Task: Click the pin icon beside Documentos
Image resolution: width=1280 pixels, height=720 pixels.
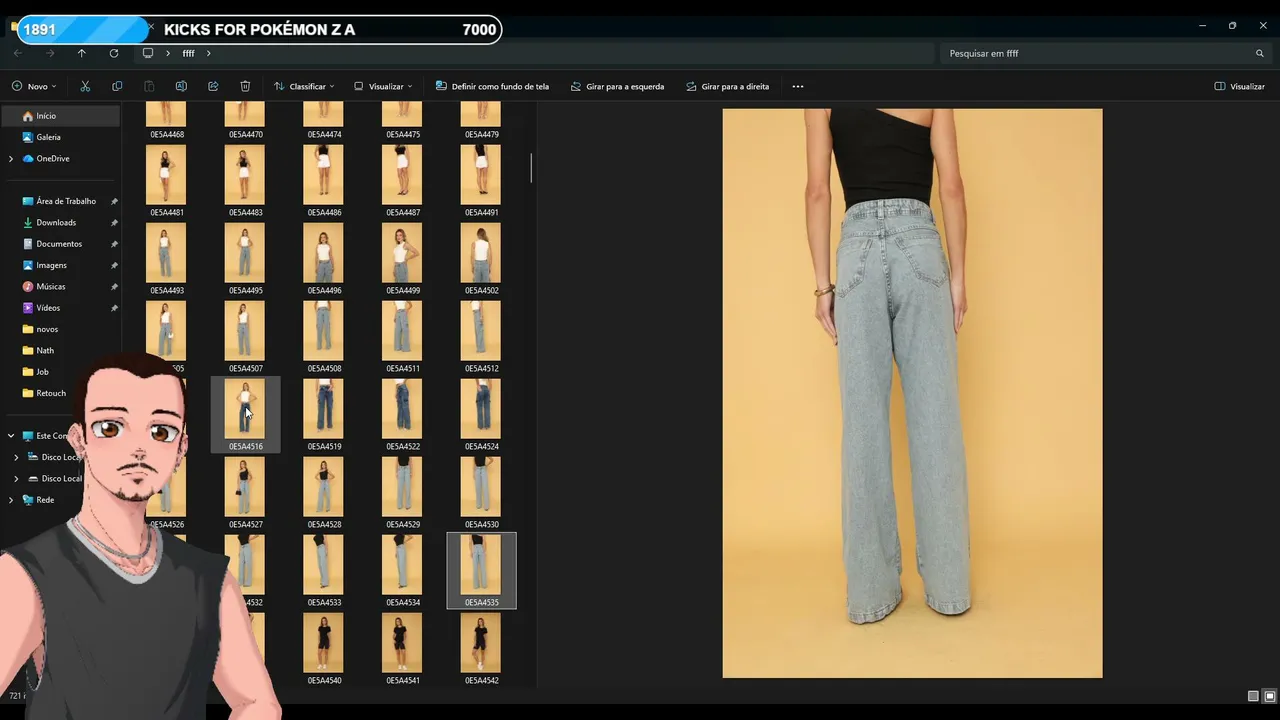Action: tap(114, 244)
